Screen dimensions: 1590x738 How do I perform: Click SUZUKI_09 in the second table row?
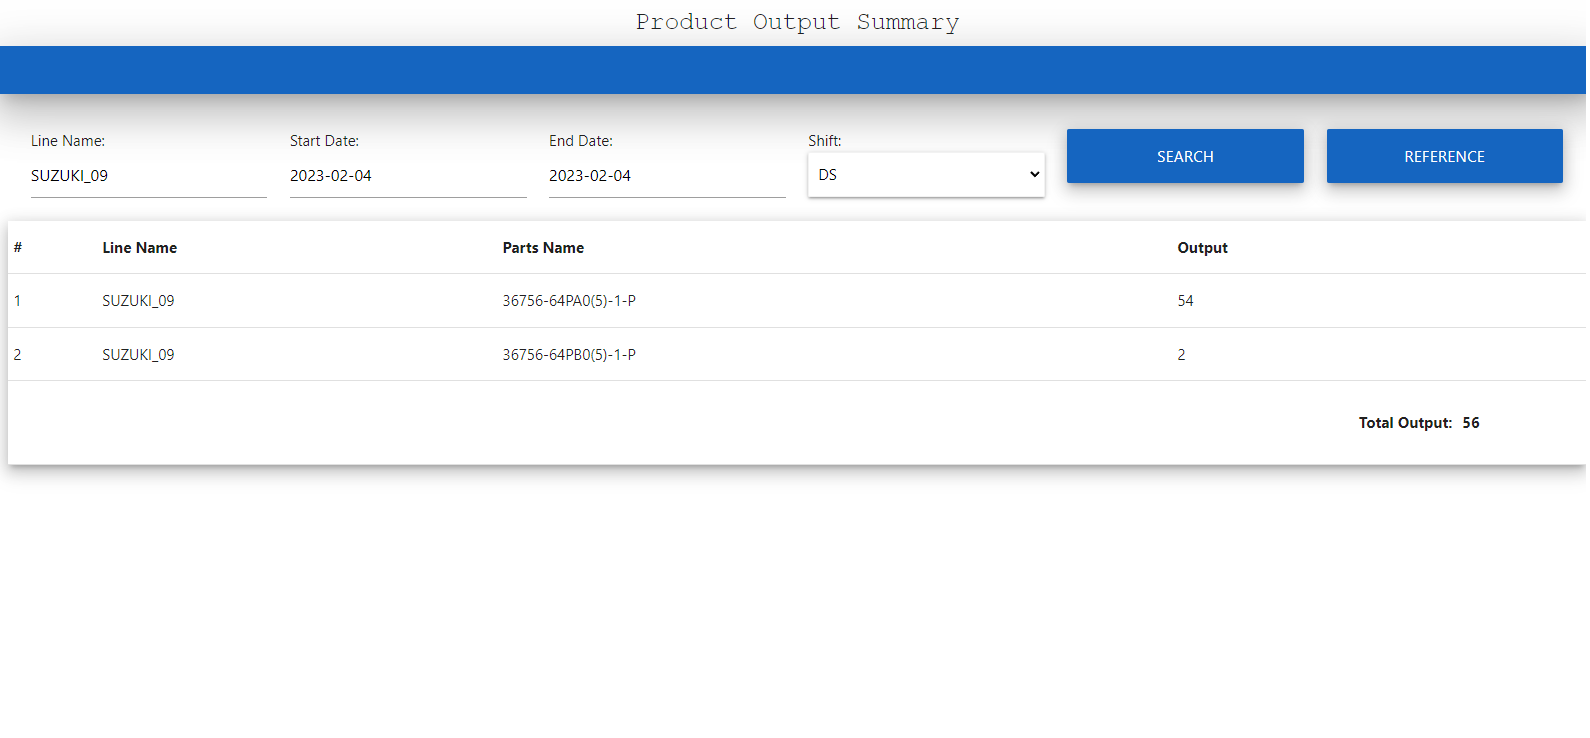tap(138, 355)
